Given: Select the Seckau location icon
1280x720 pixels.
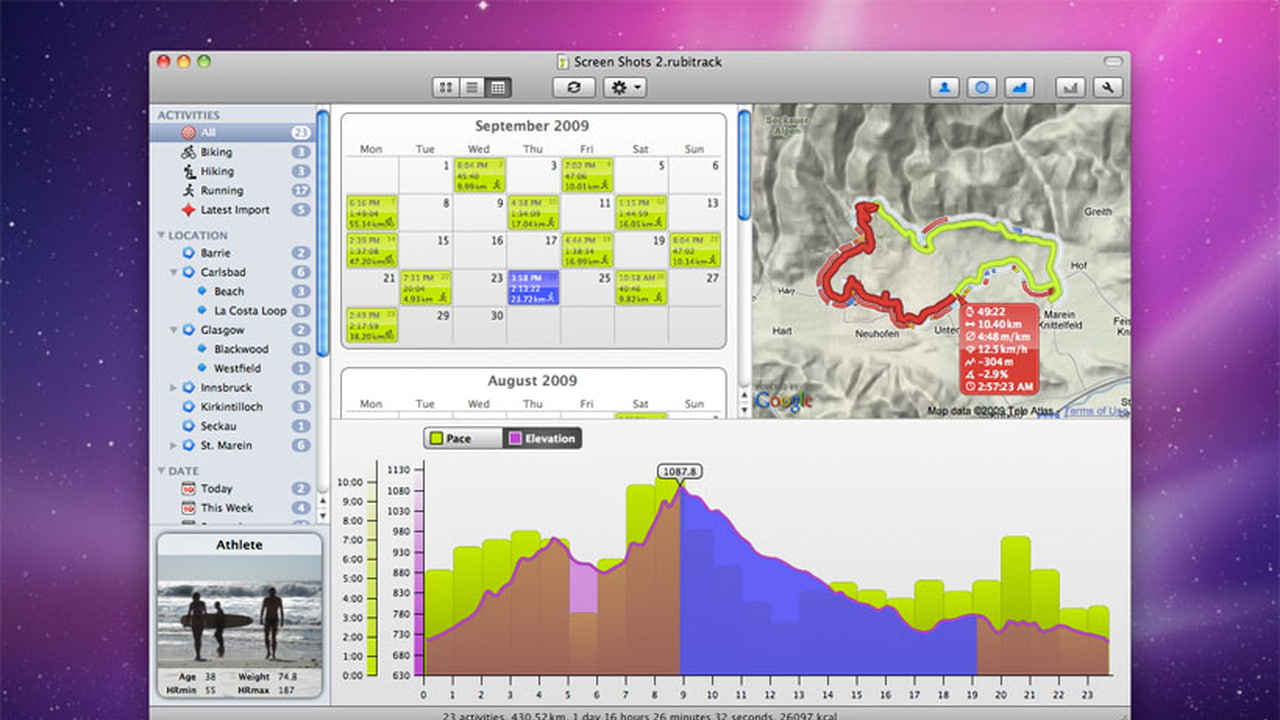Looking at the screenshot, I should pos(188,426).
